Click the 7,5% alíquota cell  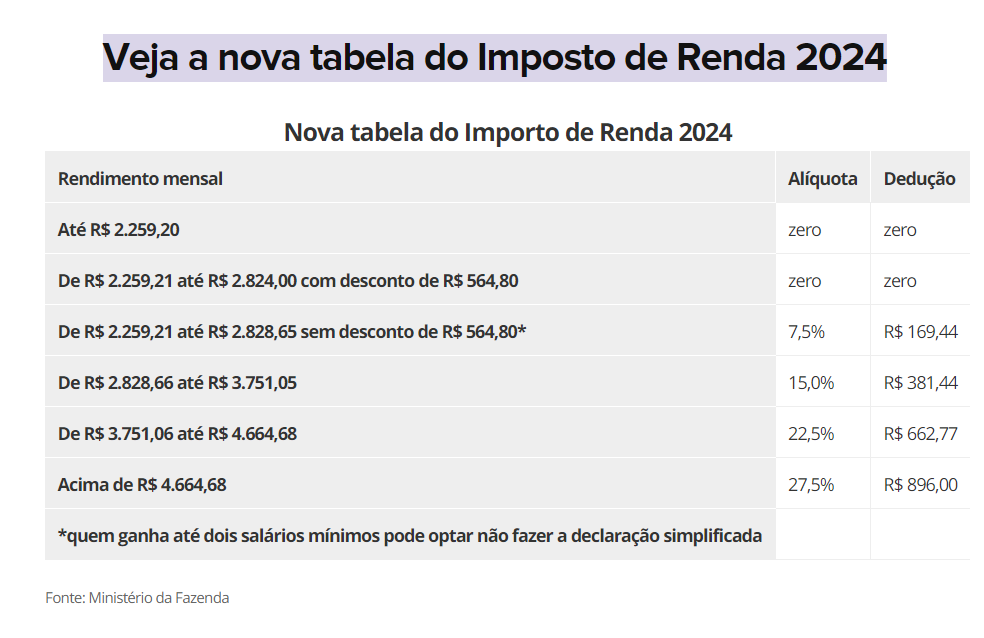(x=806, y=332)
